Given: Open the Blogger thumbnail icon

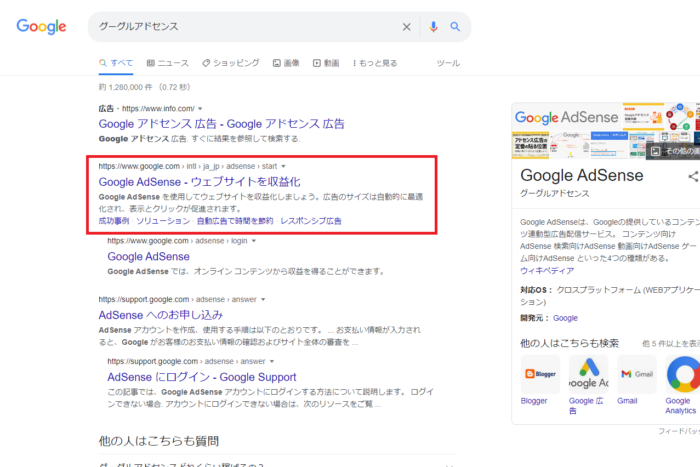Looking at the screenshot, I should pos(540,374).
